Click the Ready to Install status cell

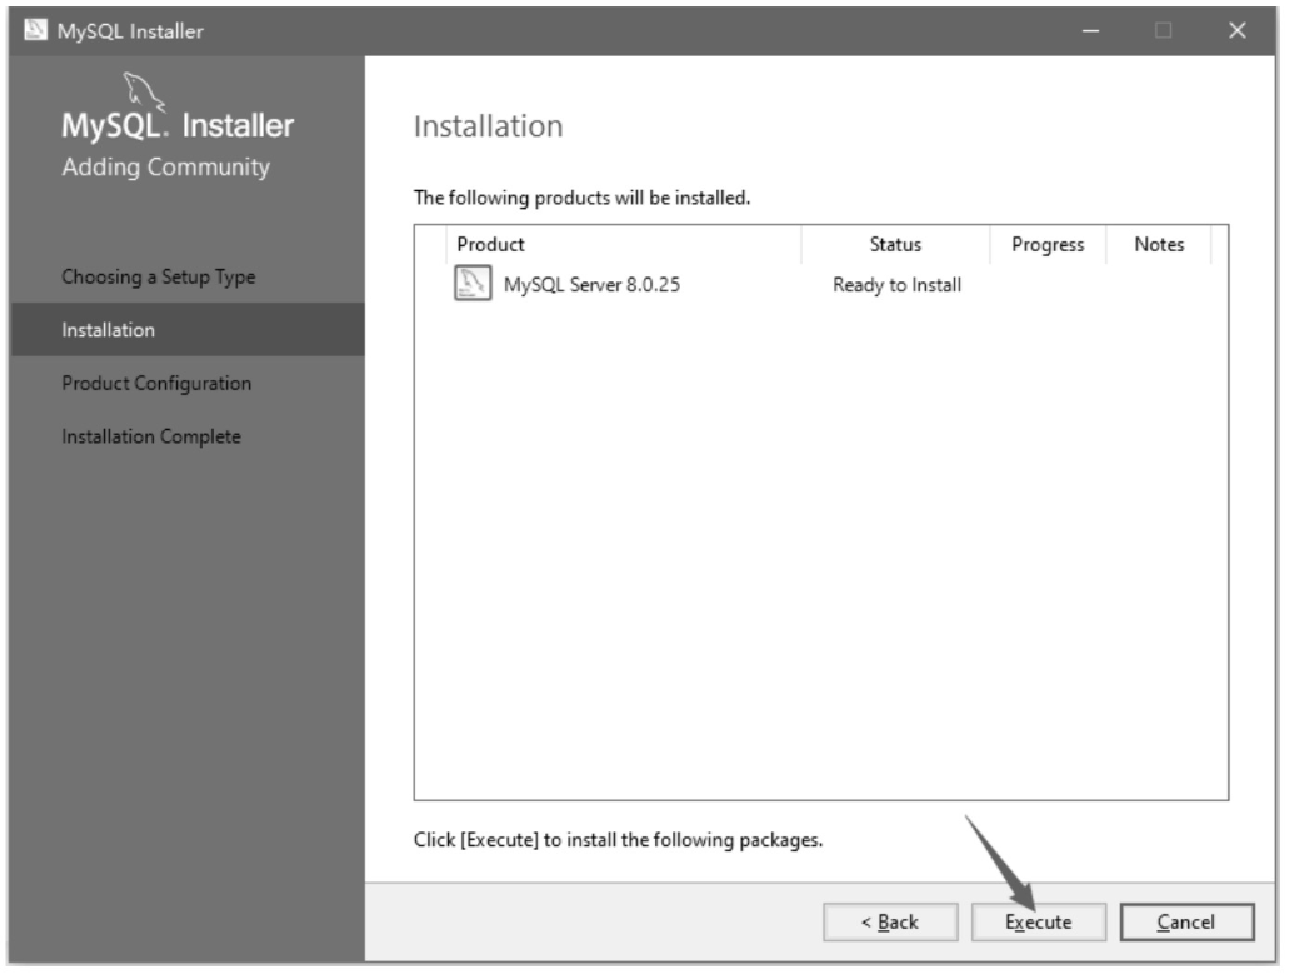[896, 285]
